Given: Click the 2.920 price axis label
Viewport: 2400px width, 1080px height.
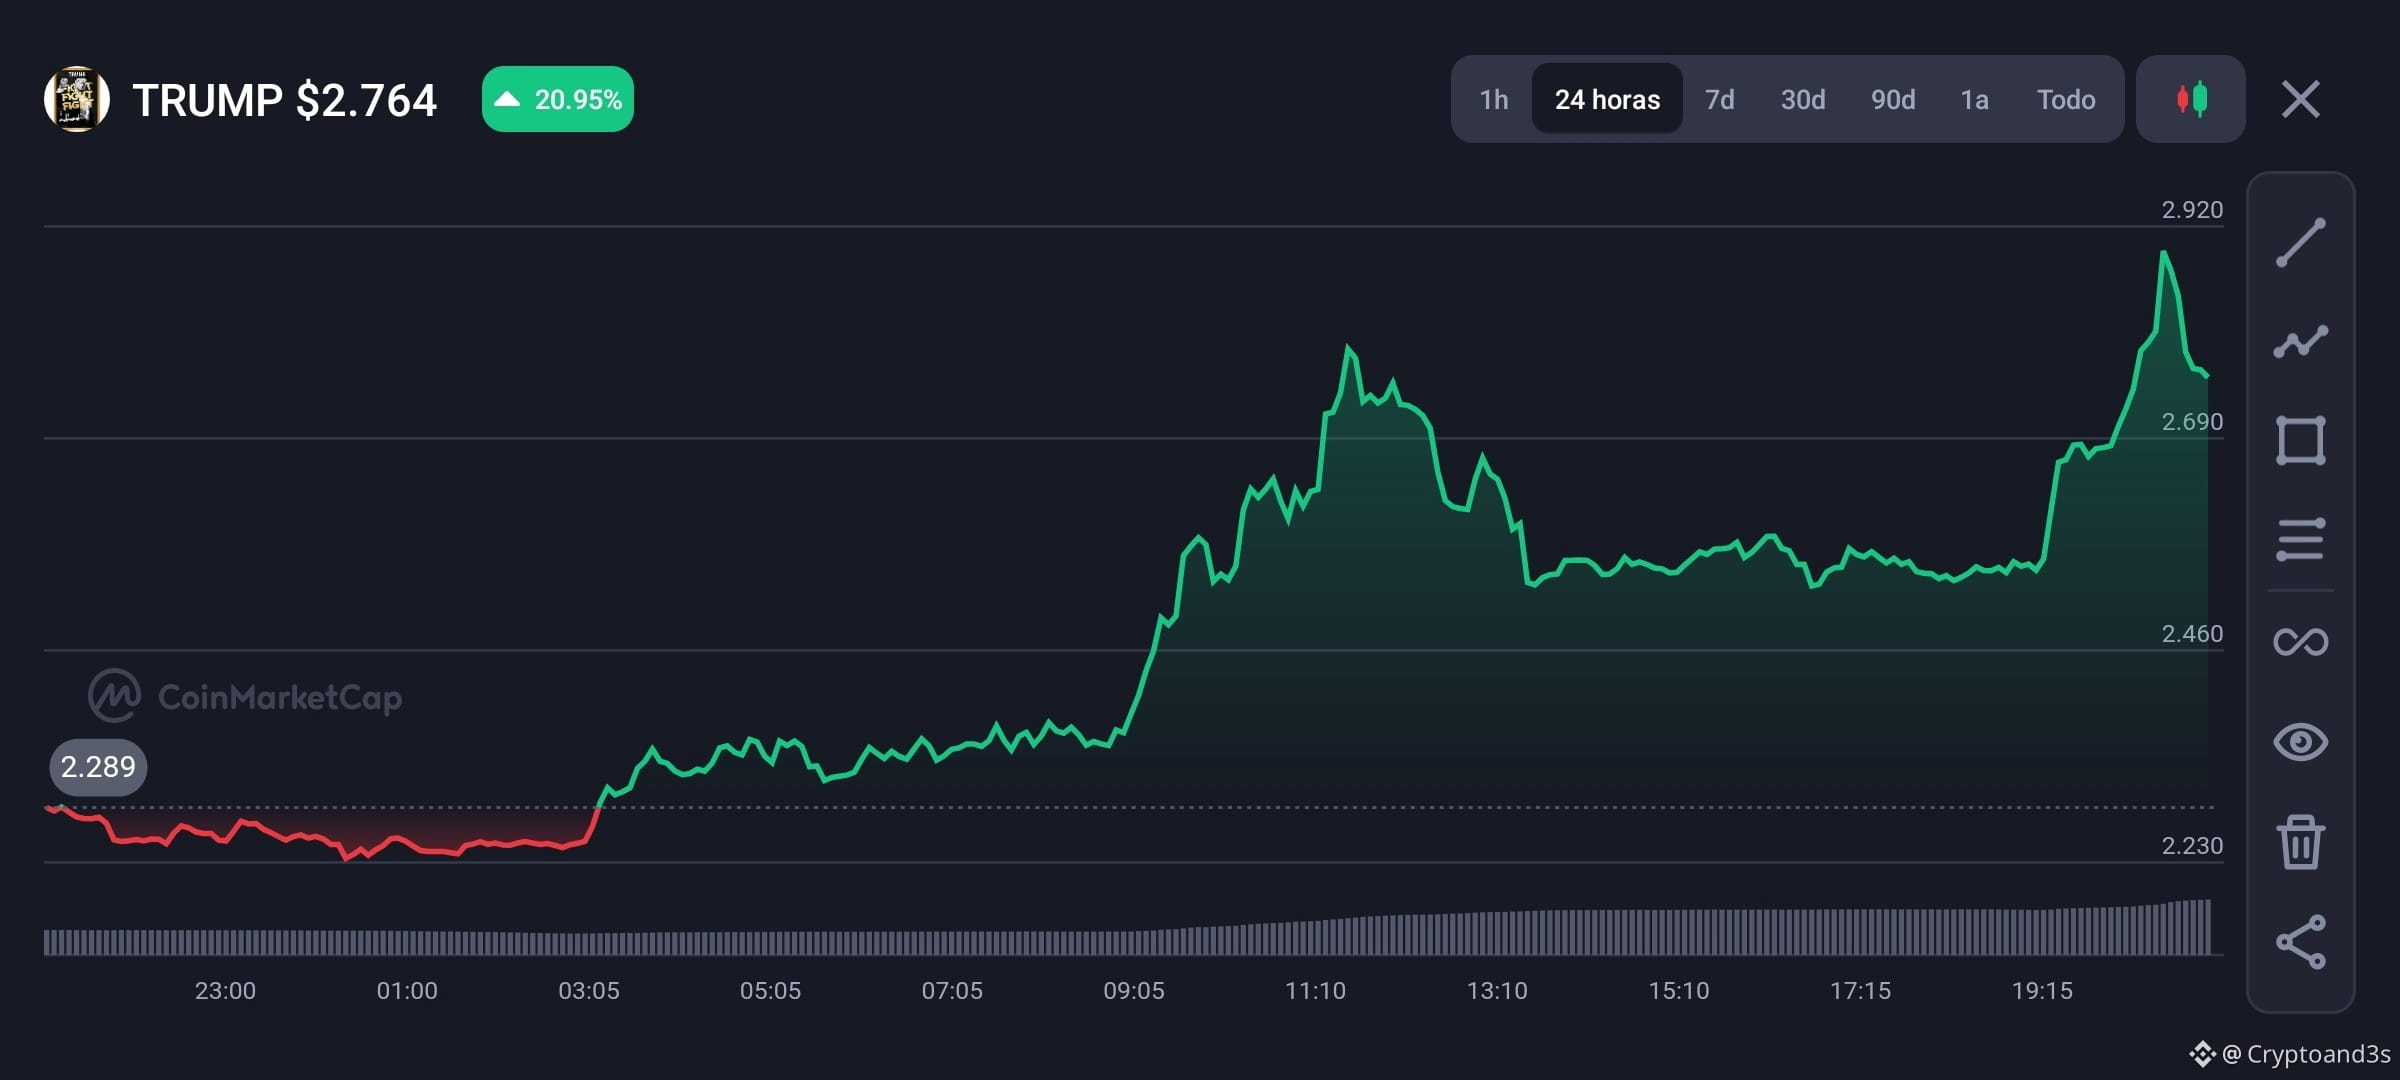Looking at the screenshot, I should point(2192,210).
